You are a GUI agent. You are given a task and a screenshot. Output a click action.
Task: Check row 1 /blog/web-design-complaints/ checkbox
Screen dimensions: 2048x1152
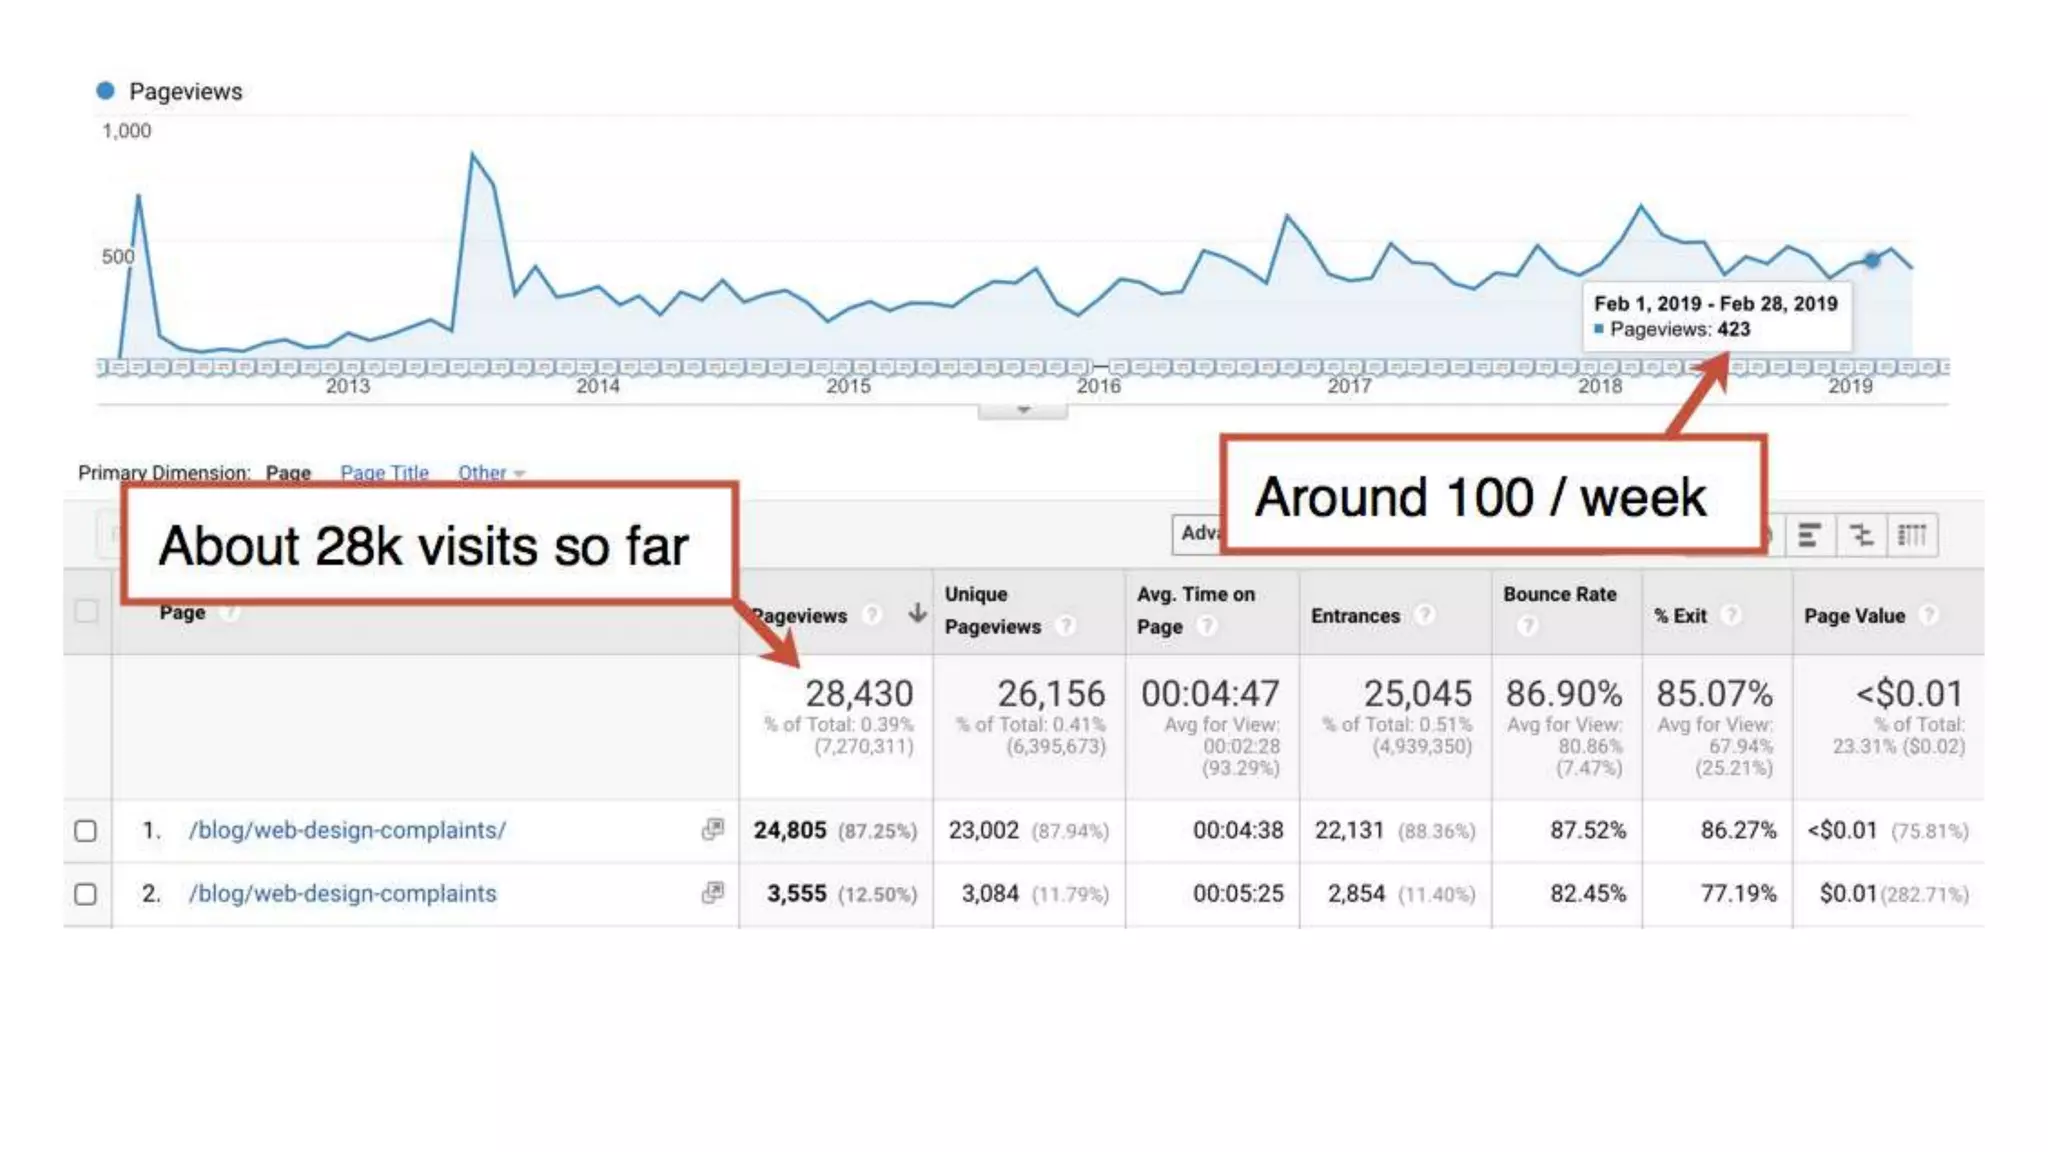tap(86, 831)
